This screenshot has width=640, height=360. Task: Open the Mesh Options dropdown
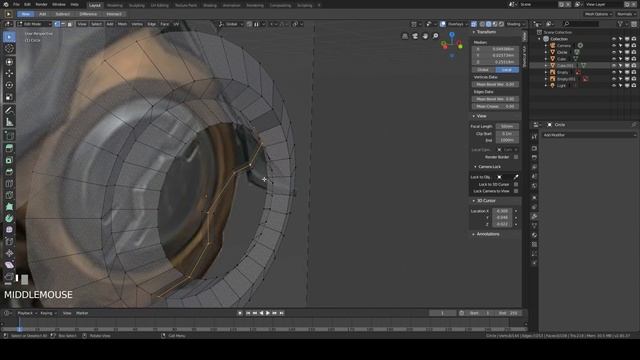598,14
